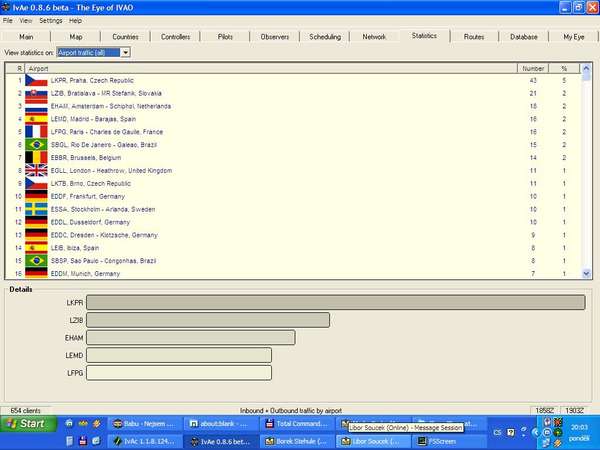Click the 1858Z time in status bar
Image resolution: width=600 pixels, height=450 pixels.
(x=545, y=411)
